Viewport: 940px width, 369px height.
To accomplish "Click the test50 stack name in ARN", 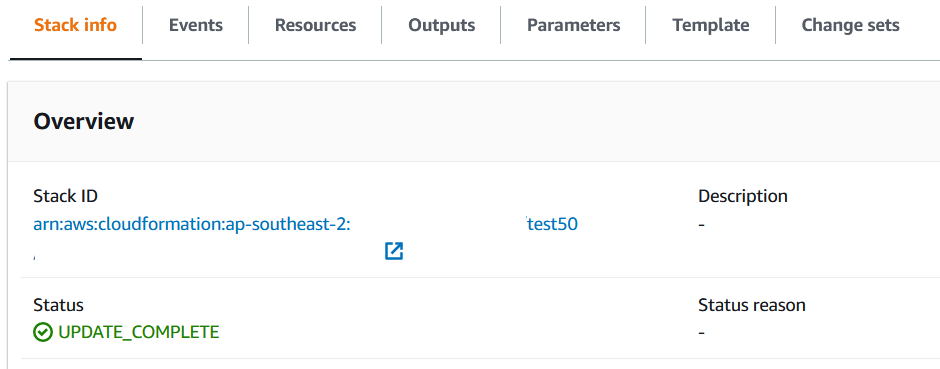I will 552,225.
